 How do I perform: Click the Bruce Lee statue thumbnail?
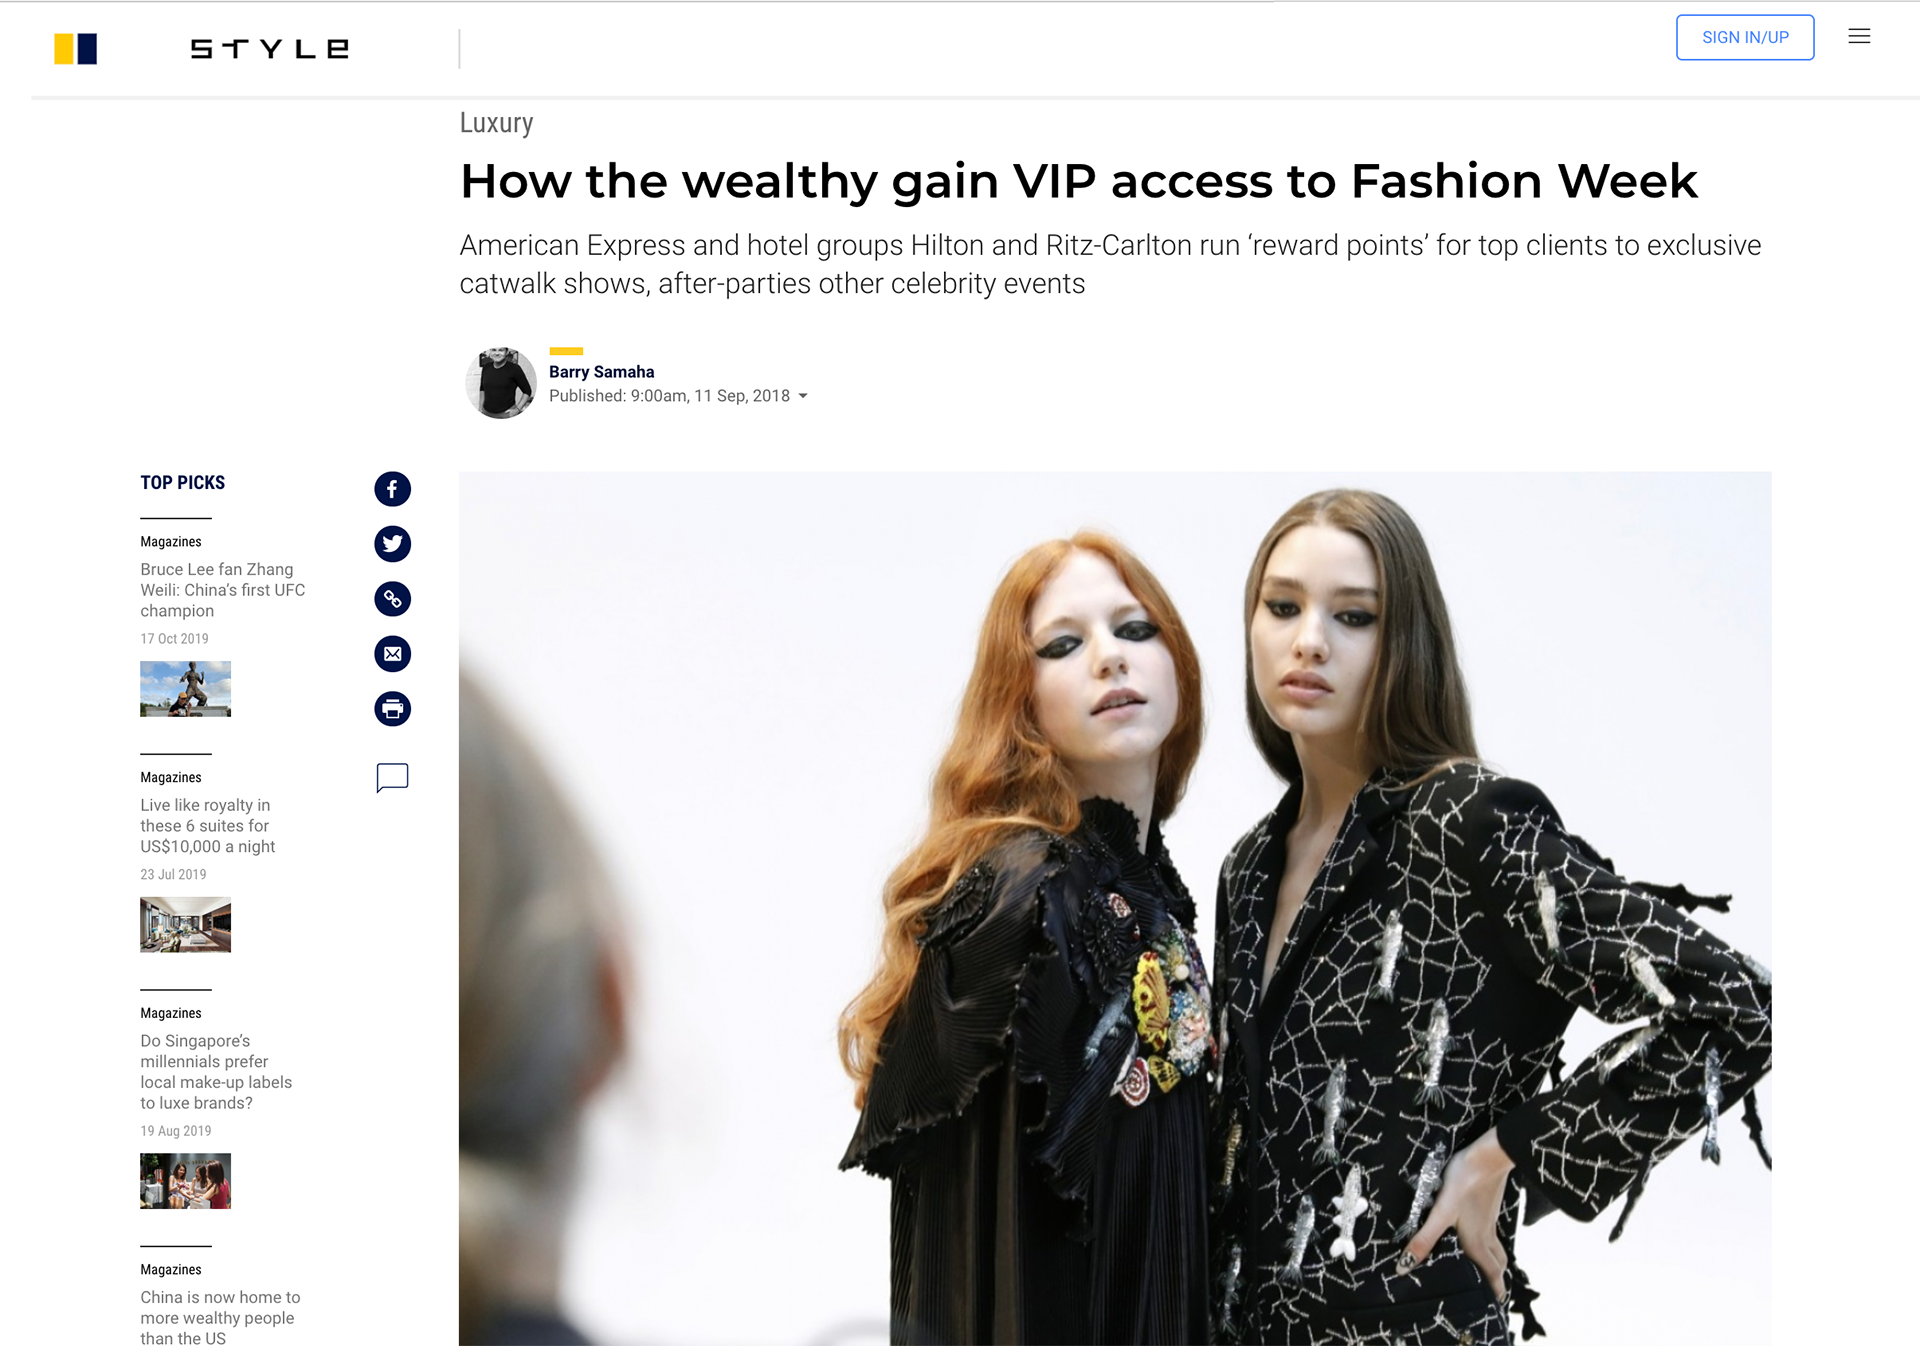[185, 689]
